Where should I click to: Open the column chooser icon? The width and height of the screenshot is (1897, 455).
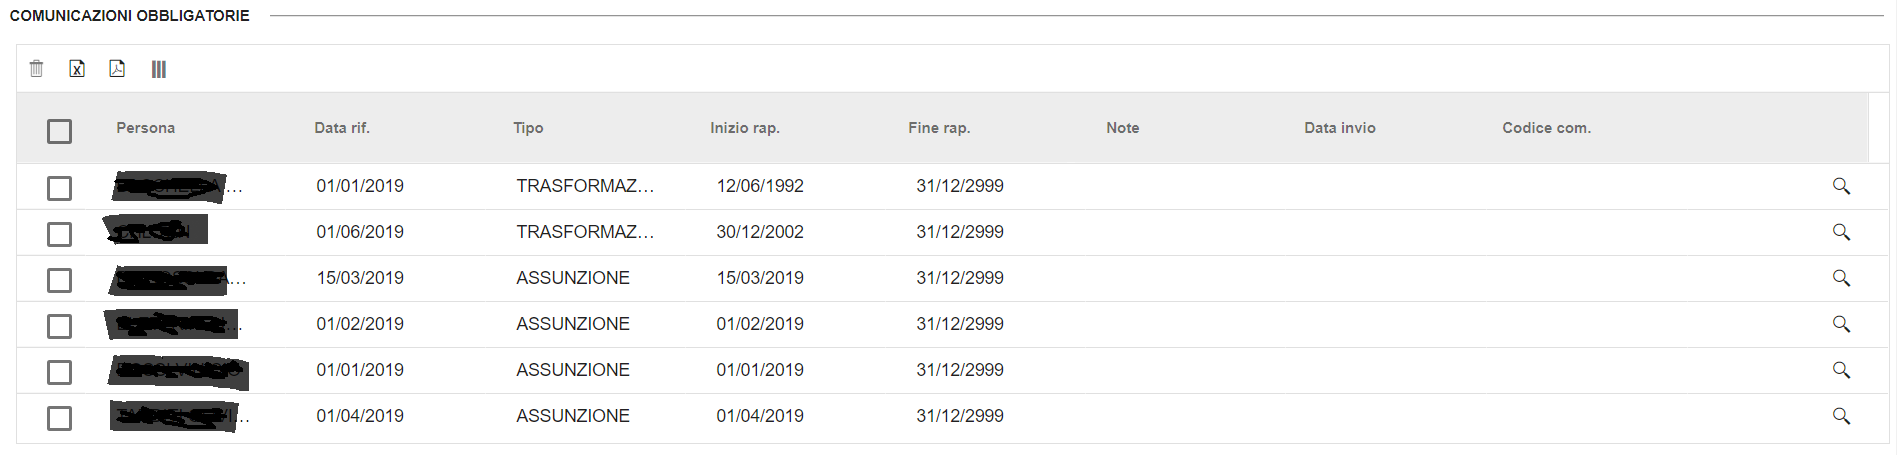pos(158,69)
